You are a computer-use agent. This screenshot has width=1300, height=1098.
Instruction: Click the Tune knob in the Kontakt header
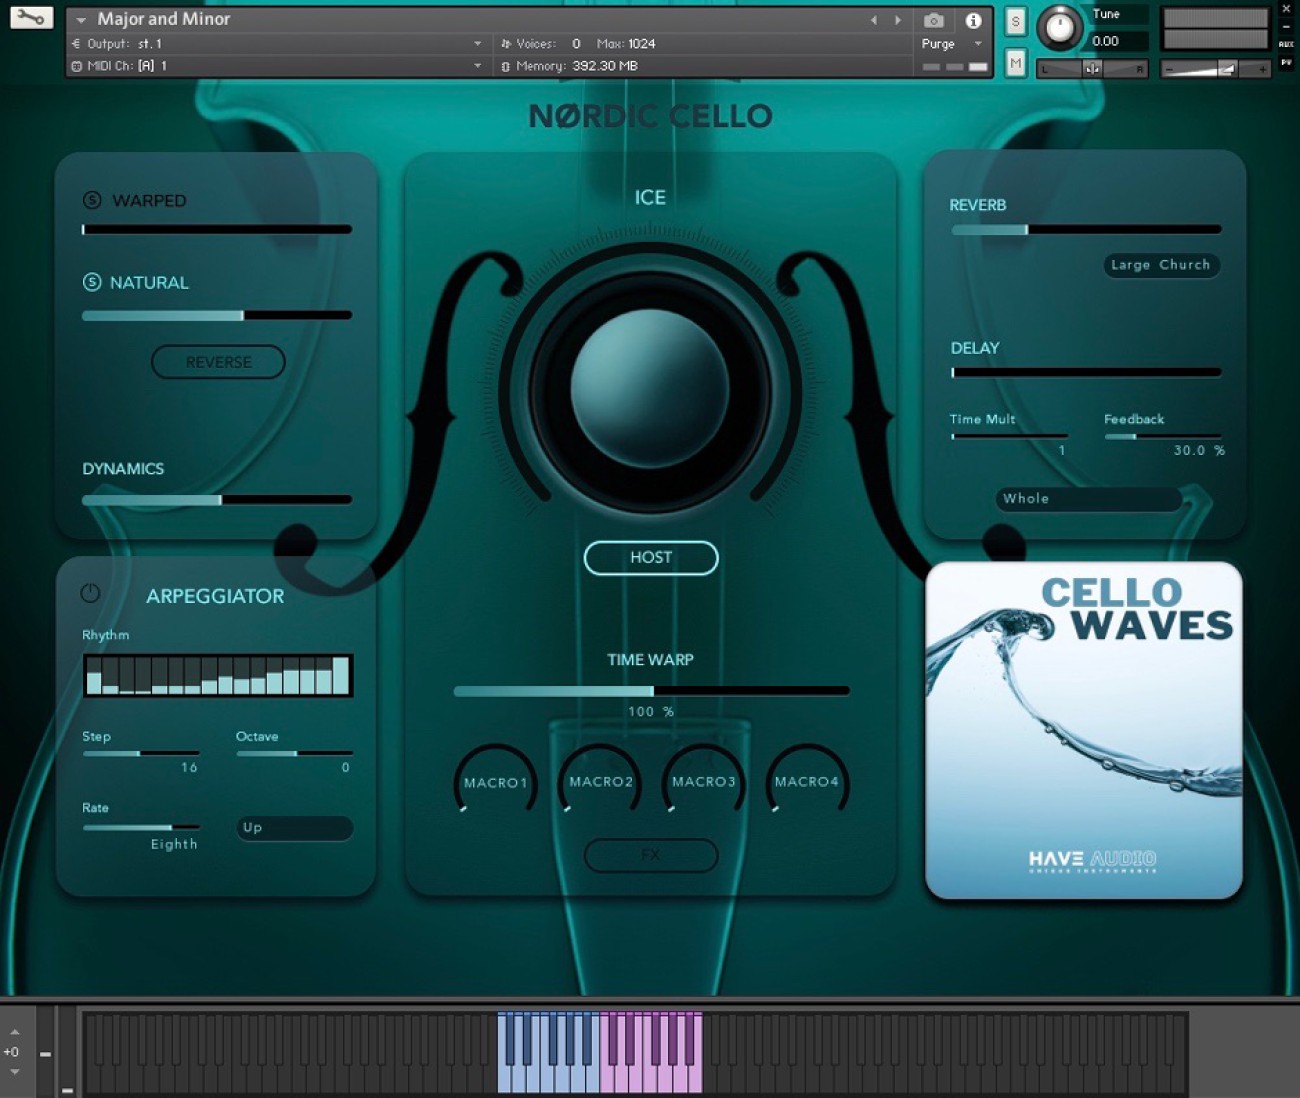pyautogui.click(x=1060, y=29)
